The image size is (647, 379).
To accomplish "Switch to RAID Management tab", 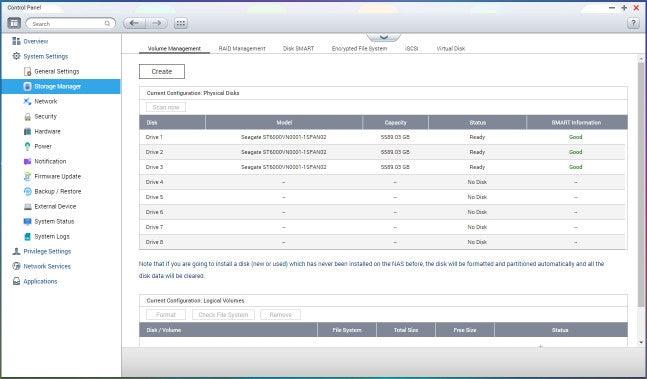I will [x=242, y=48].
